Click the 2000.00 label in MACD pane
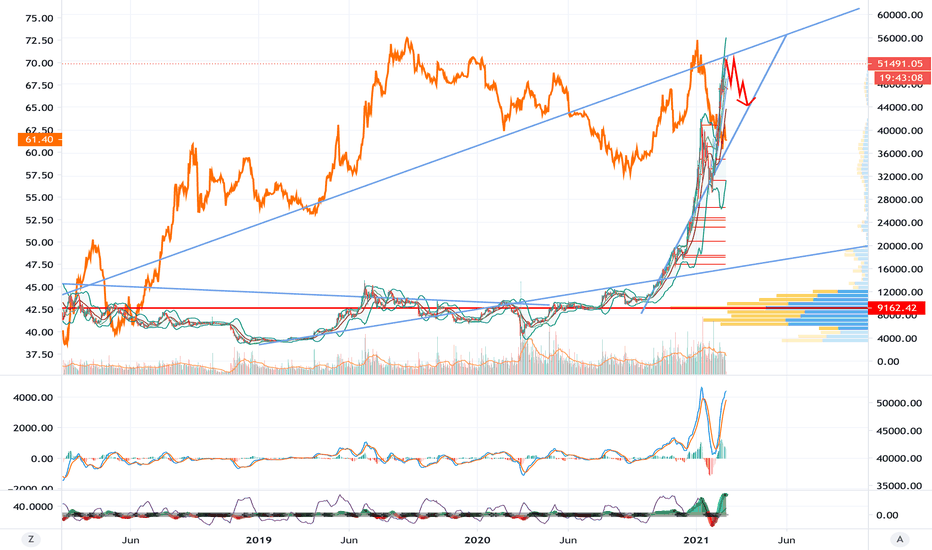 point(33,428)
